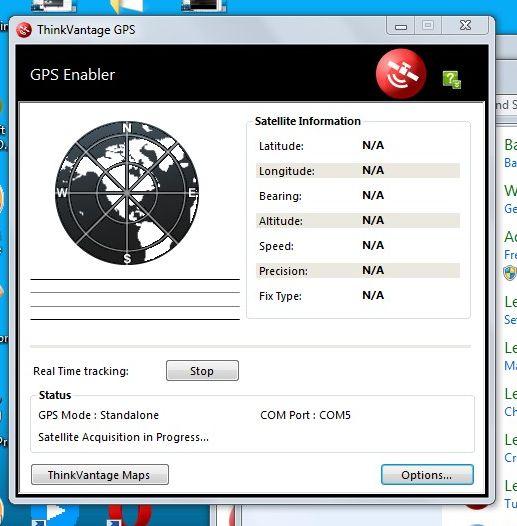Image resolution: width=517 pixels, height=526 pixels.
Task: Click the 'Latitude:' label
Action: coord(281,146)
